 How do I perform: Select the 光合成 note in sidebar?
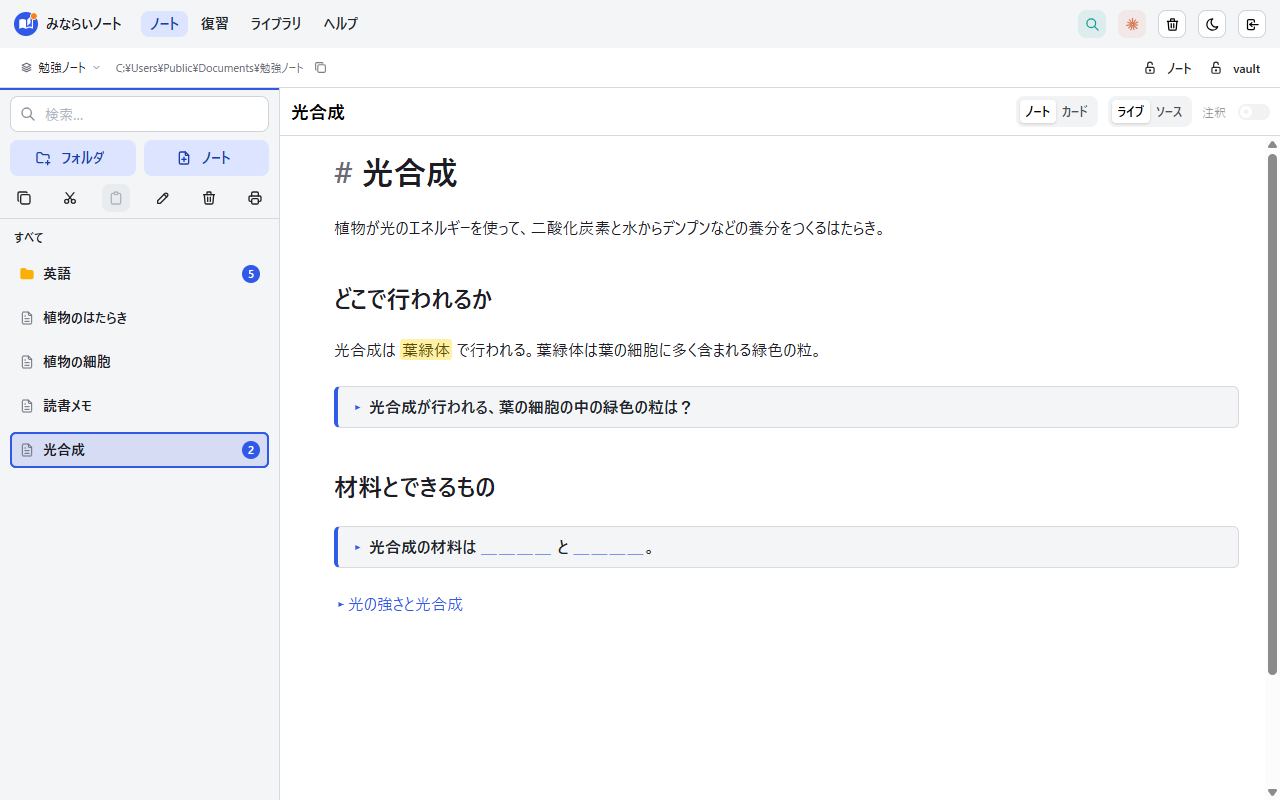tap(139, 450)
